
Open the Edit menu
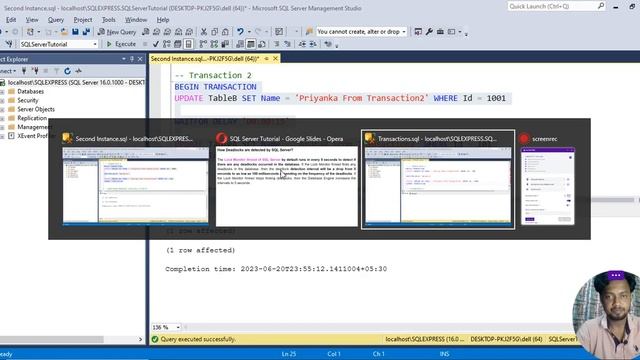pos(11,20)
